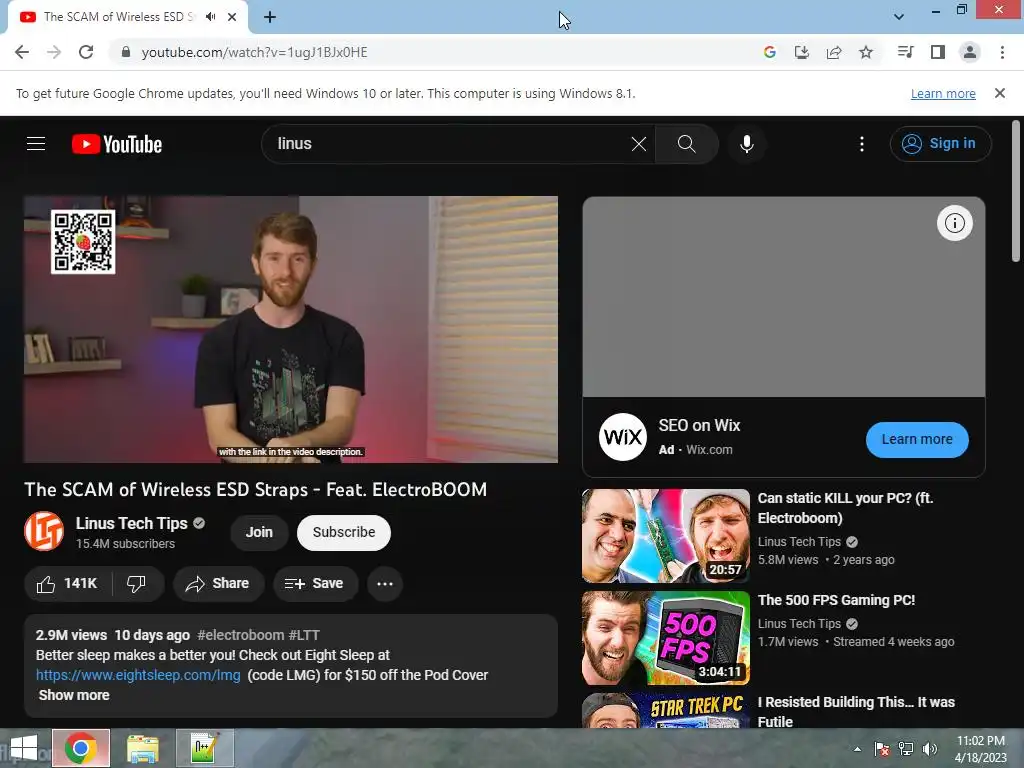Open 'The 500 FPS Gaming PC!' thumbnail
This screenshot has width=1024, height=768.
[x=665, y=638]
